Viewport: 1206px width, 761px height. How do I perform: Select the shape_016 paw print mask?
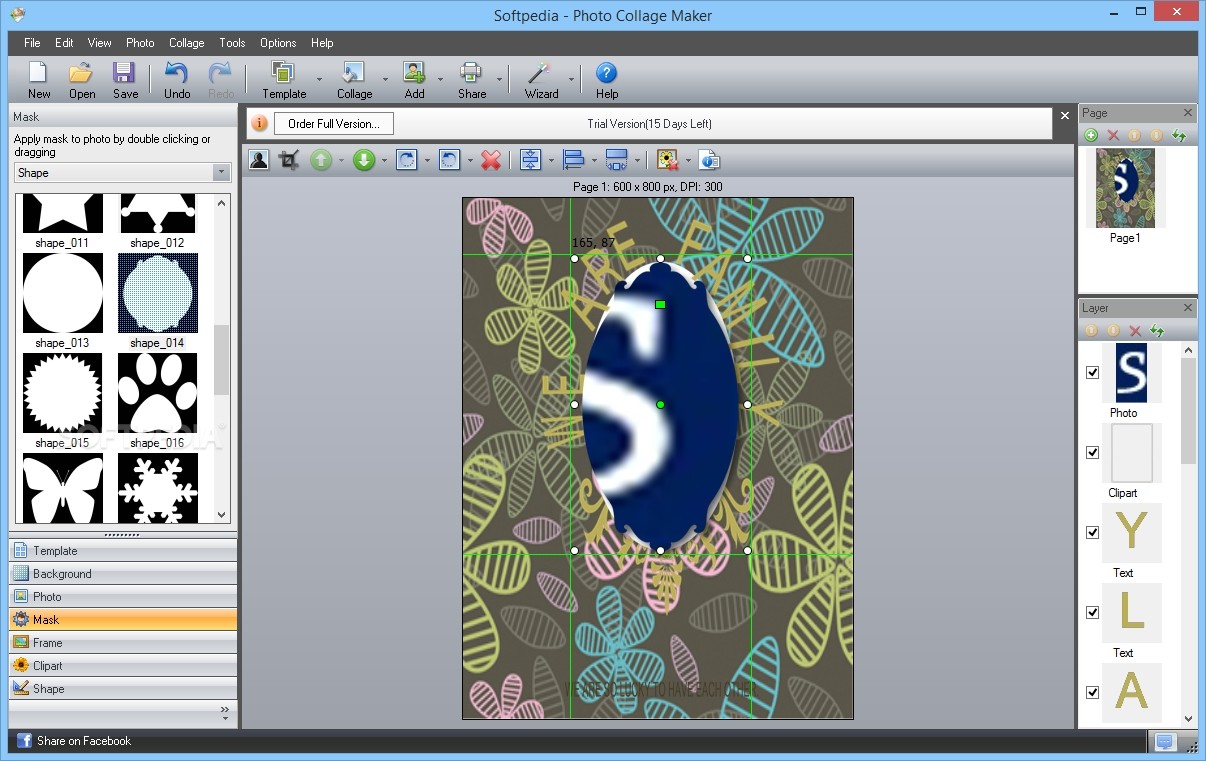click(x=158, y=393)
